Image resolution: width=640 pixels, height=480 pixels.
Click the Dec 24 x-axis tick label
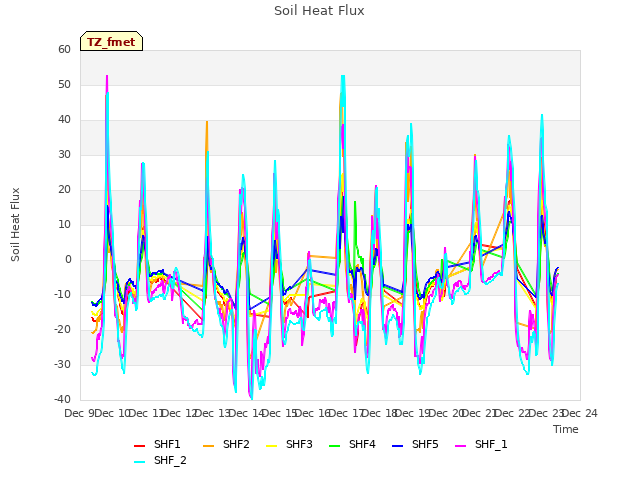(580, 413)
